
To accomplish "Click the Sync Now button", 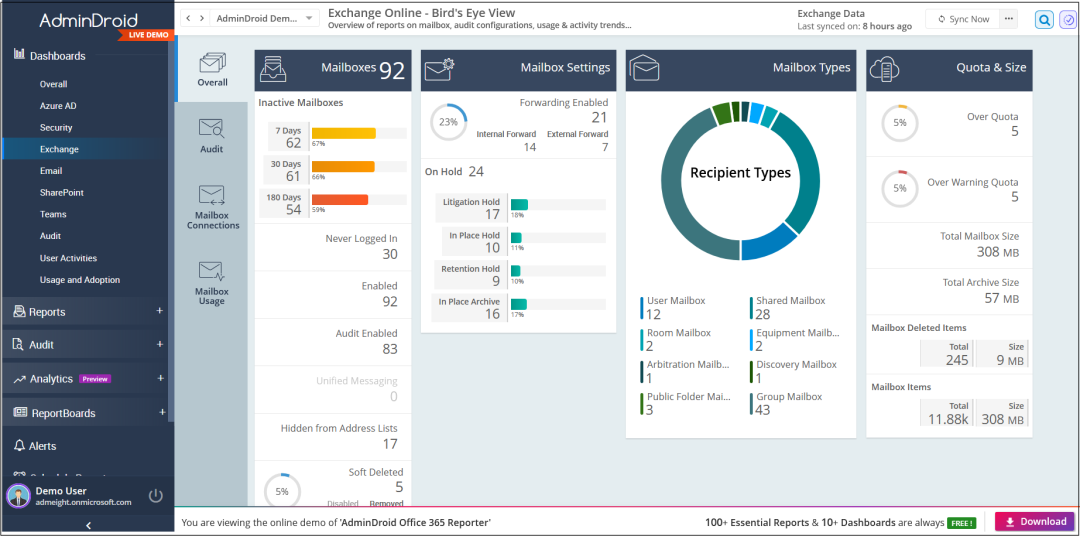I will pyautogui.click(x=963, y=19).
